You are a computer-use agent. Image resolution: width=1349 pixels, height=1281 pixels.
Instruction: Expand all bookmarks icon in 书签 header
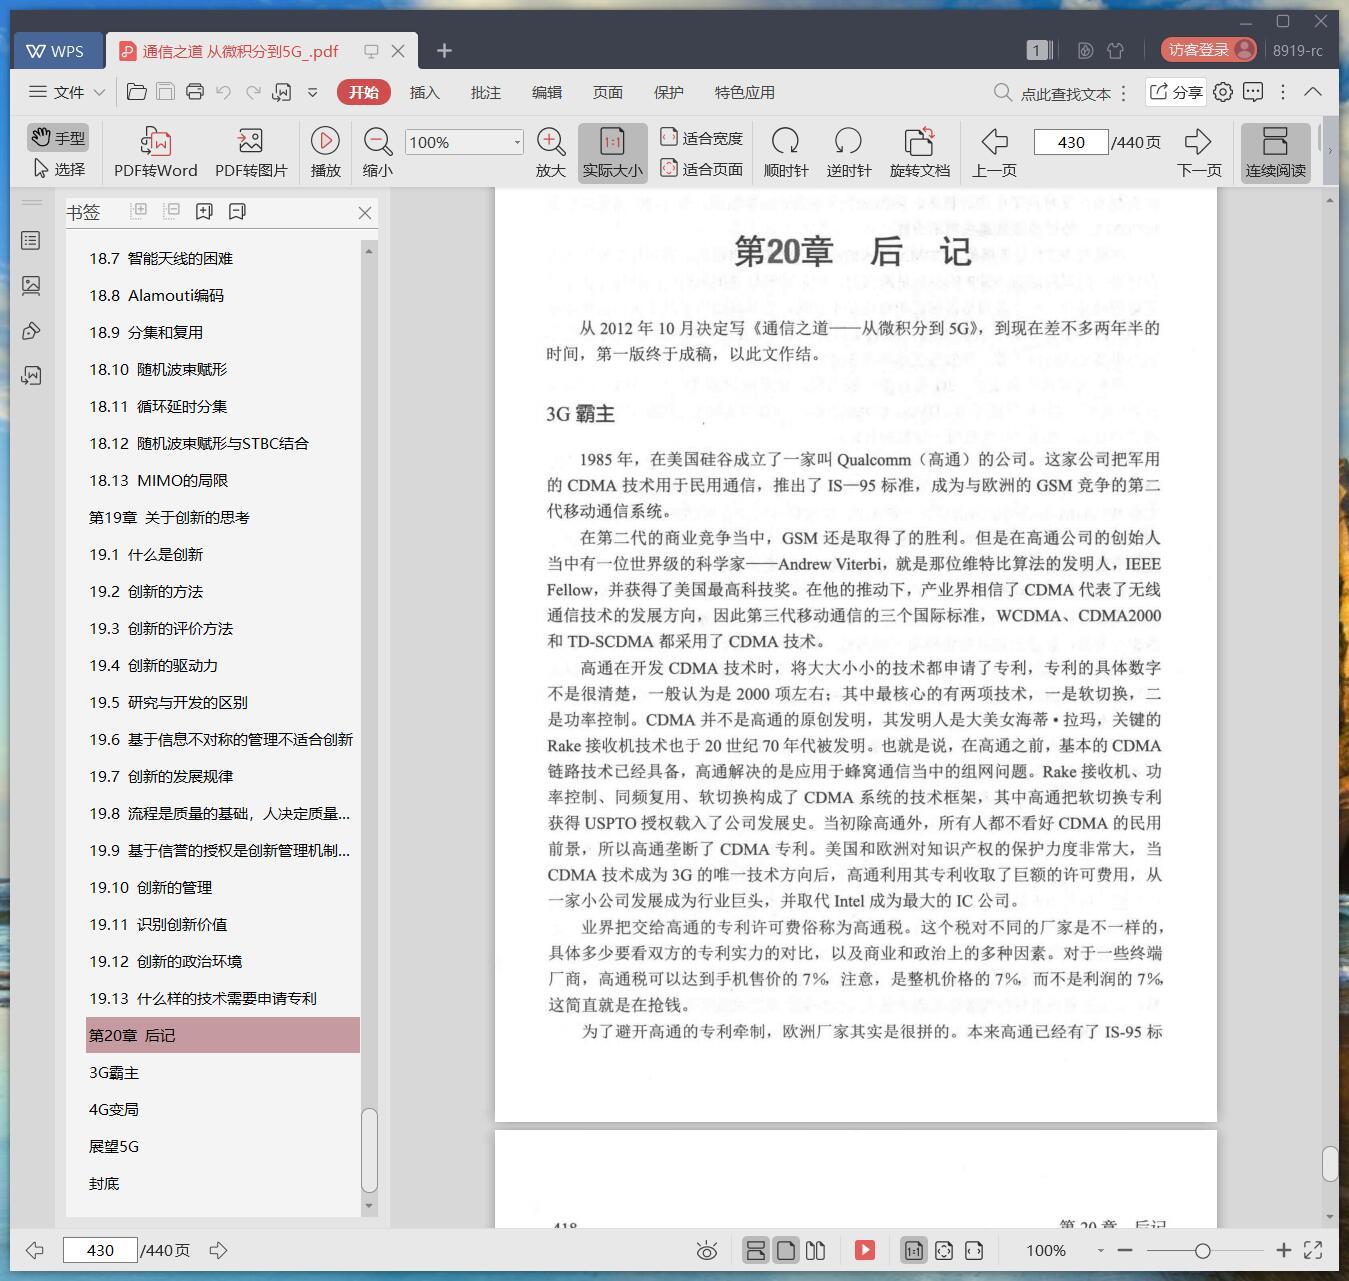click(x=139, y=211)
